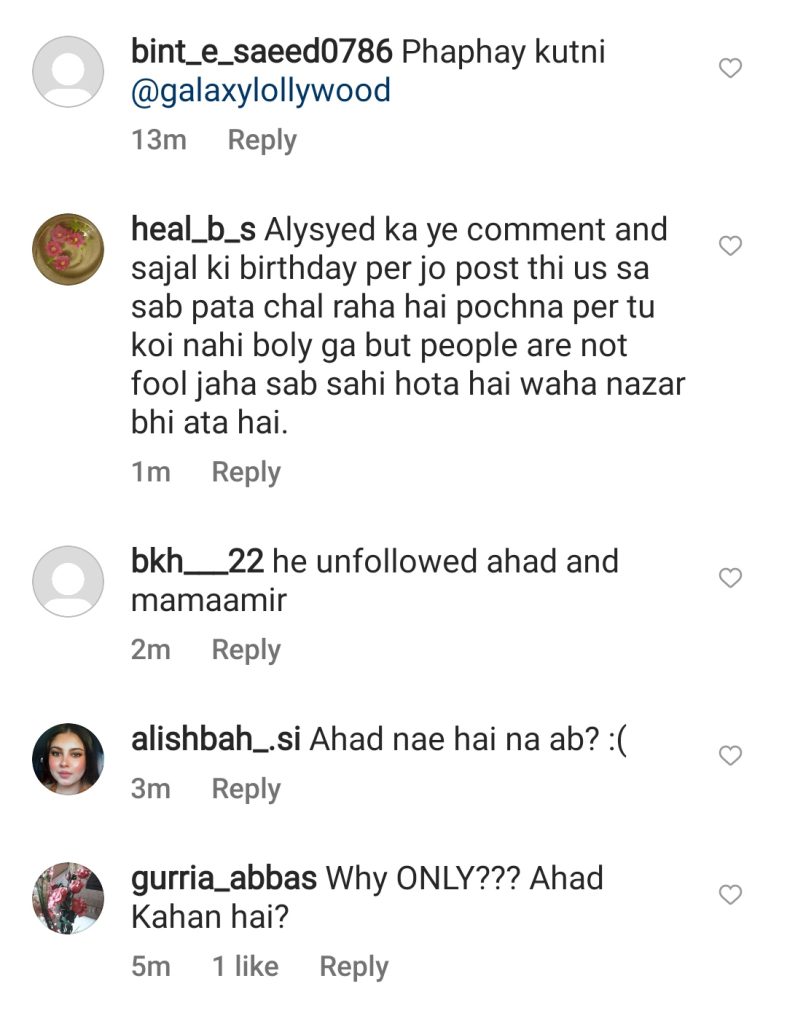Open bint_e_saeed0786's default profile avatar
The image size is (787, 1024).
pyautogui.click(x=68, y=72)
